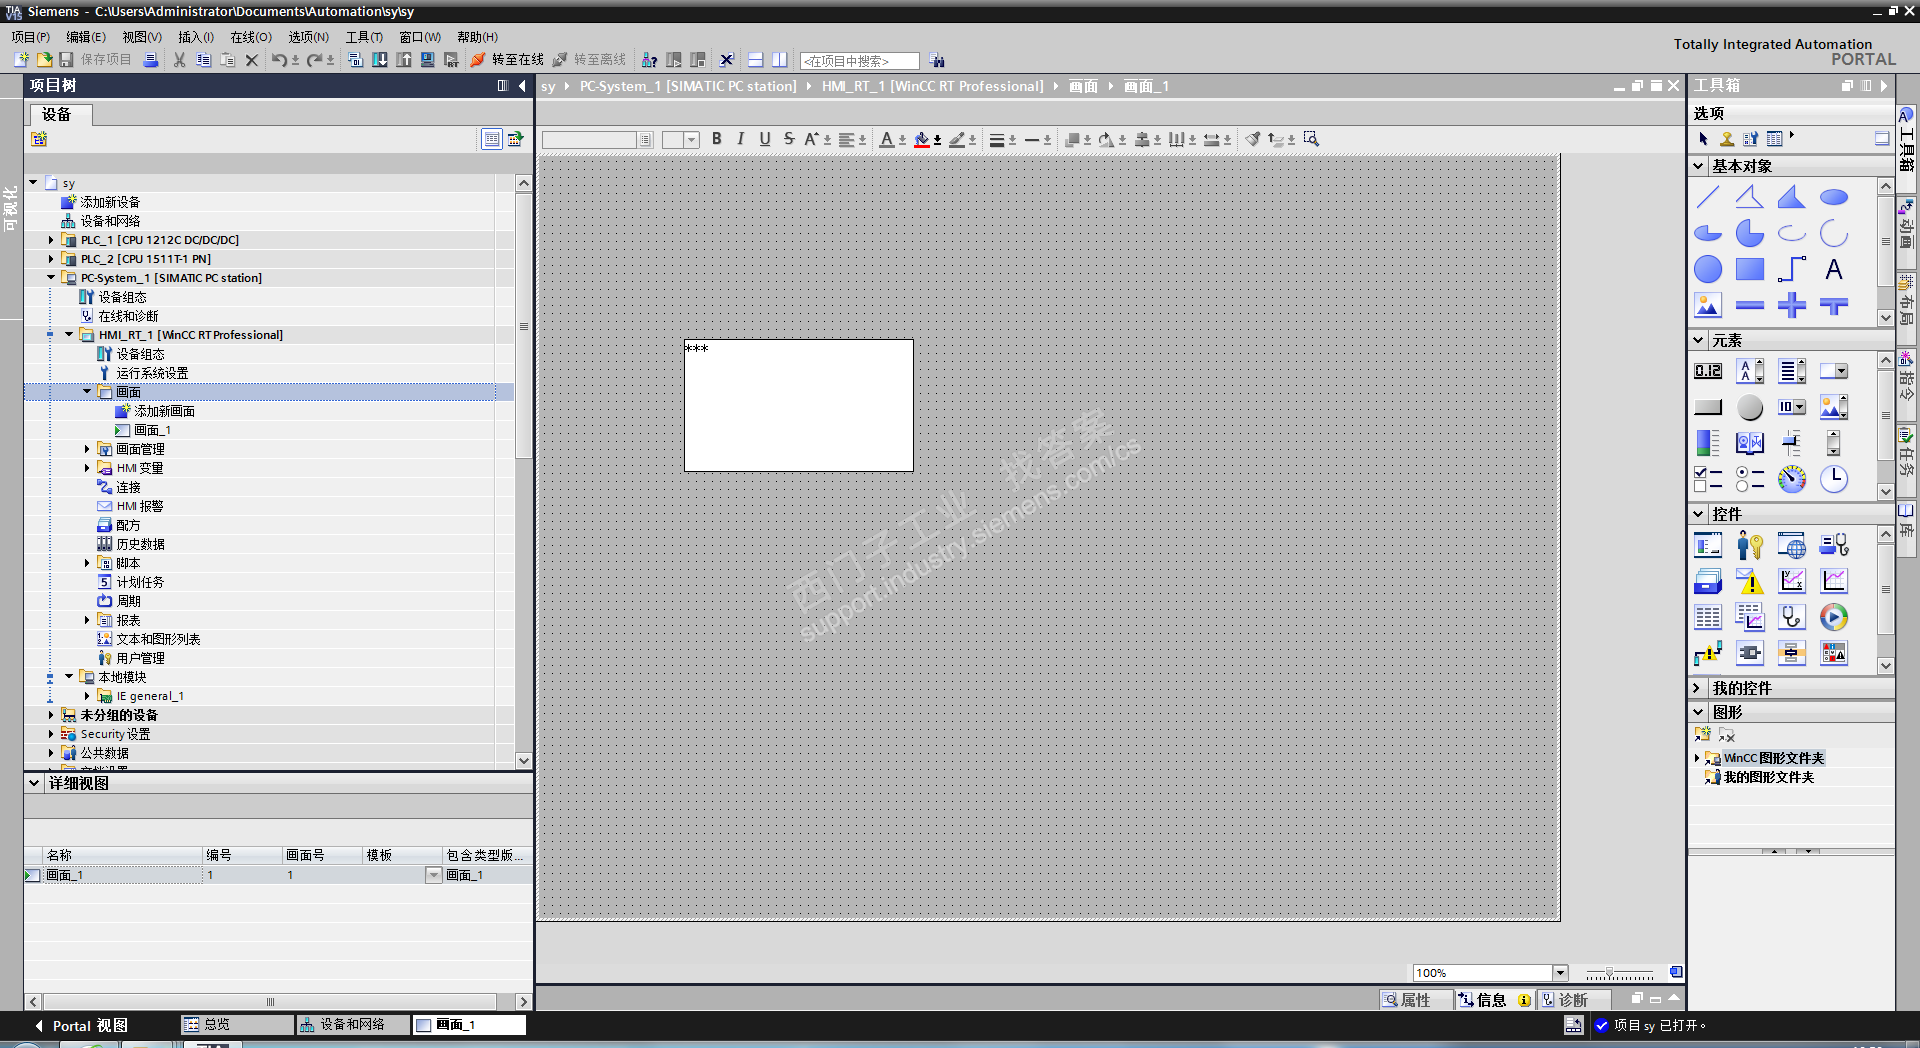This screenshot has width=1920, height=1048.
Task: Collapse the PC-System_1 tree node
Action: [x=51, y=278]
